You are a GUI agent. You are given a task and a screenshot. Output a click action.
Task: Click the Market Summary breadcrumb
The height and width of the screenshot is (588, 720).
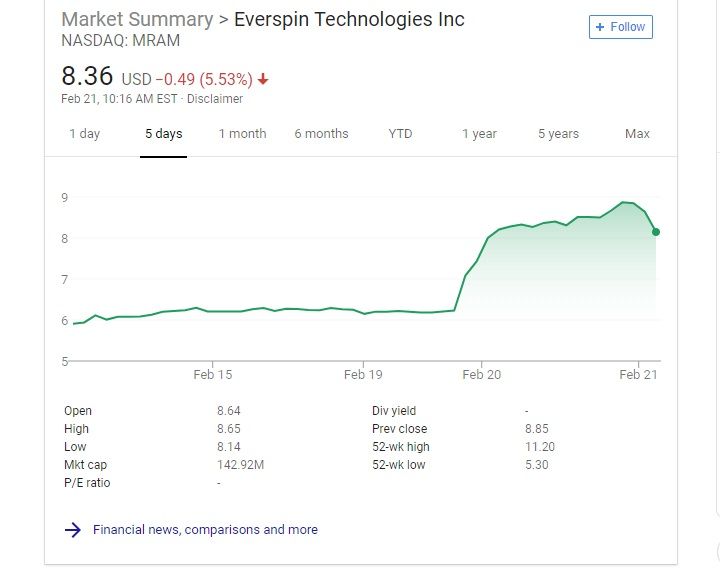pyautogui.click(x=137, y=20)
